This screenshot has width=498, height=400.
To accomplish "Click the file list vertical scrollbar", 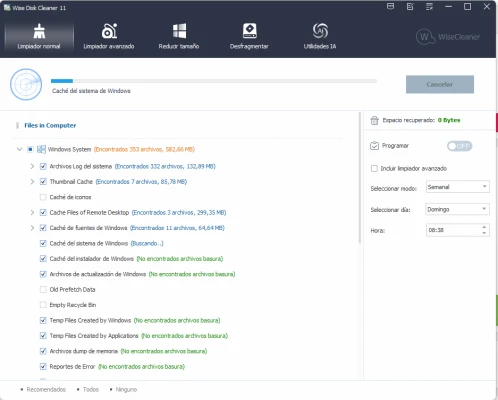I will tap(360, 178).
